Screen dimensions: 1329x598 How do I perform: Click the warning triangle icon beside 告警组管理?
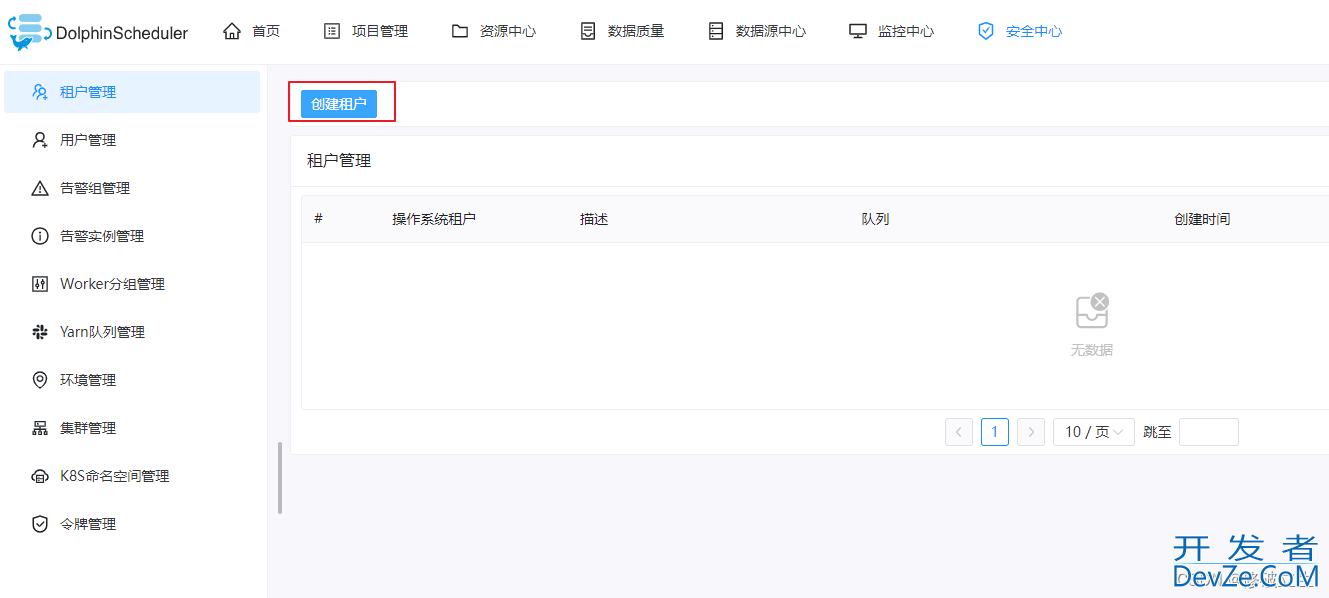coord(40,188)
